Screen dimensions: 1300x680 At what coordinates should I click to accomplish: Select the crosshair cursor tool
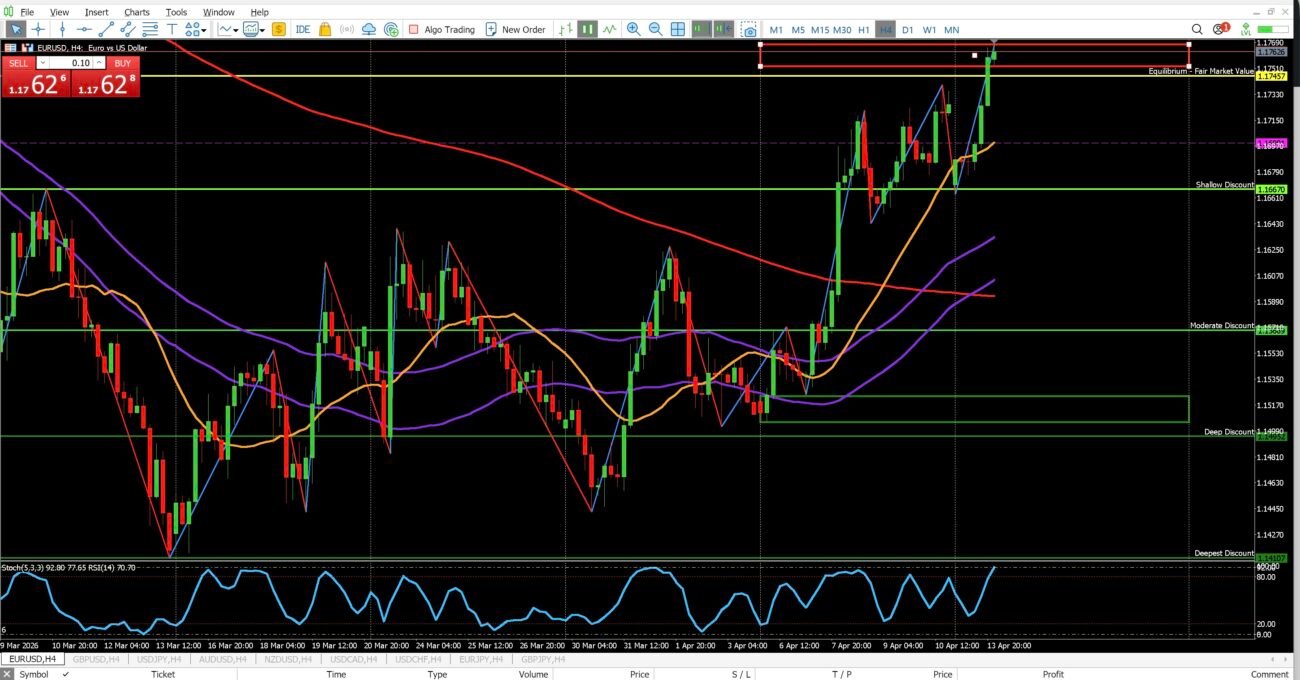point(38,30)
